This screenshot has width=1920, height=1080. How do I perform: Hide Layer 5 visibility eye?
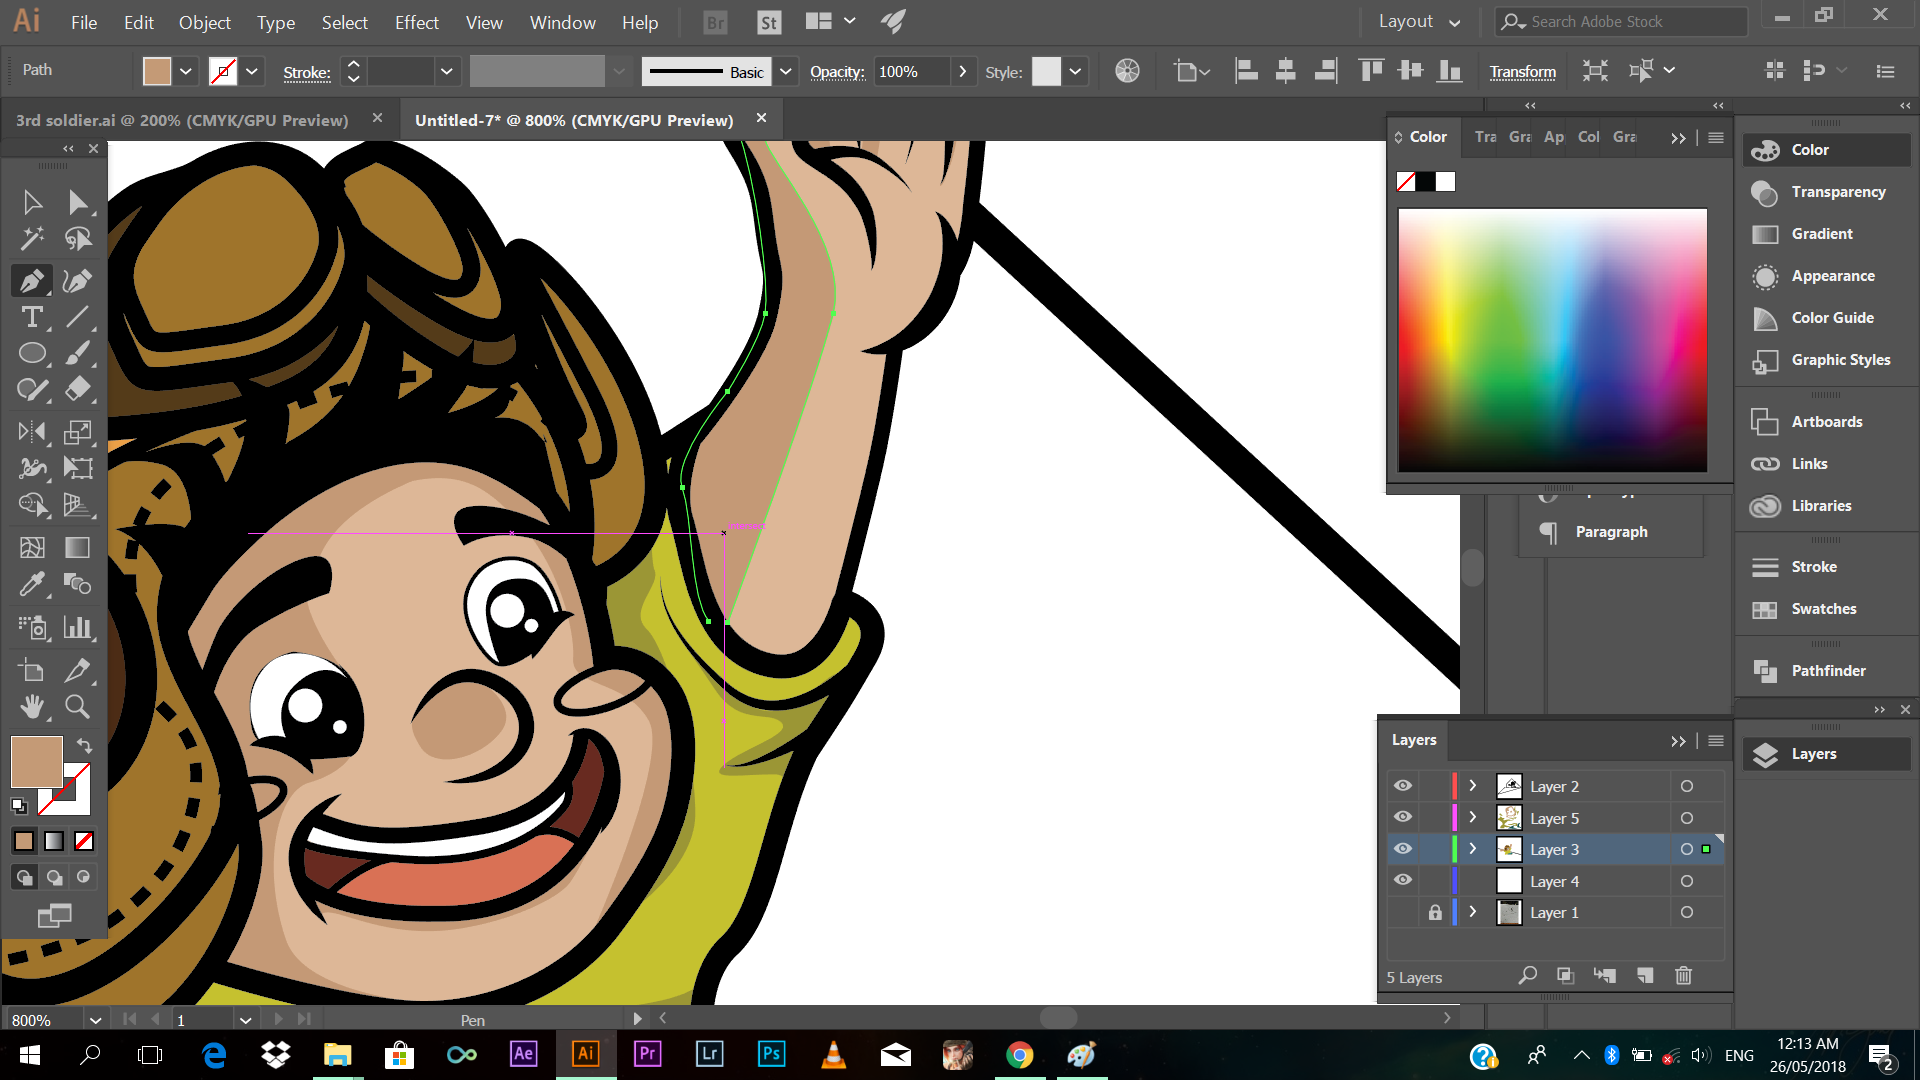point(1403,817)
